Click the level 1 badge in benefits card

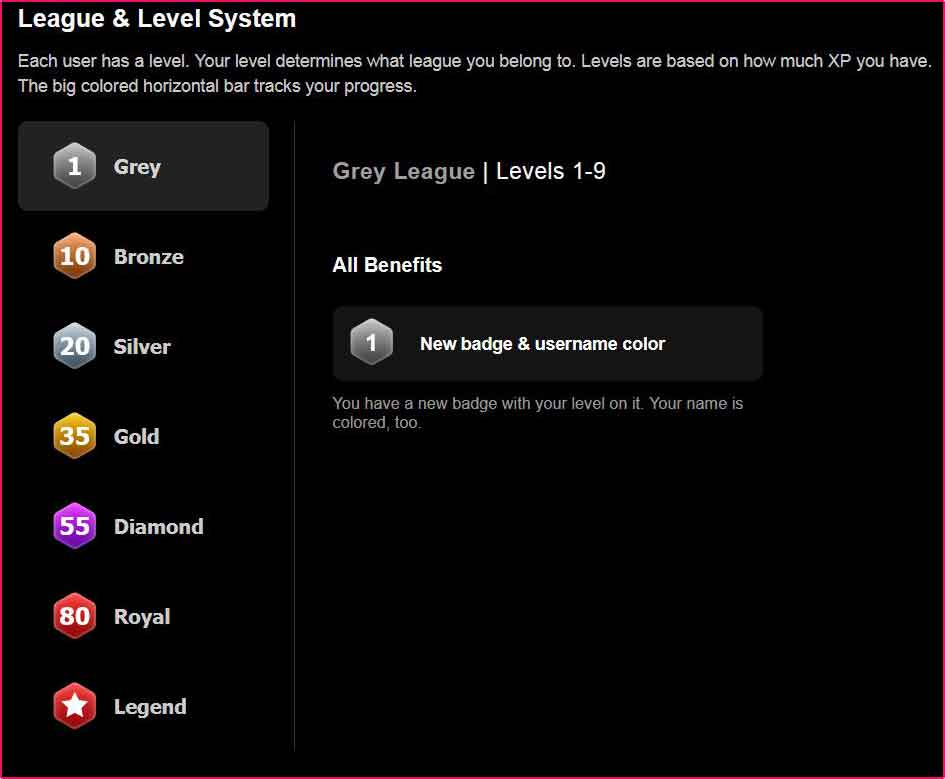pyautogui.click(x=371, y=342)
